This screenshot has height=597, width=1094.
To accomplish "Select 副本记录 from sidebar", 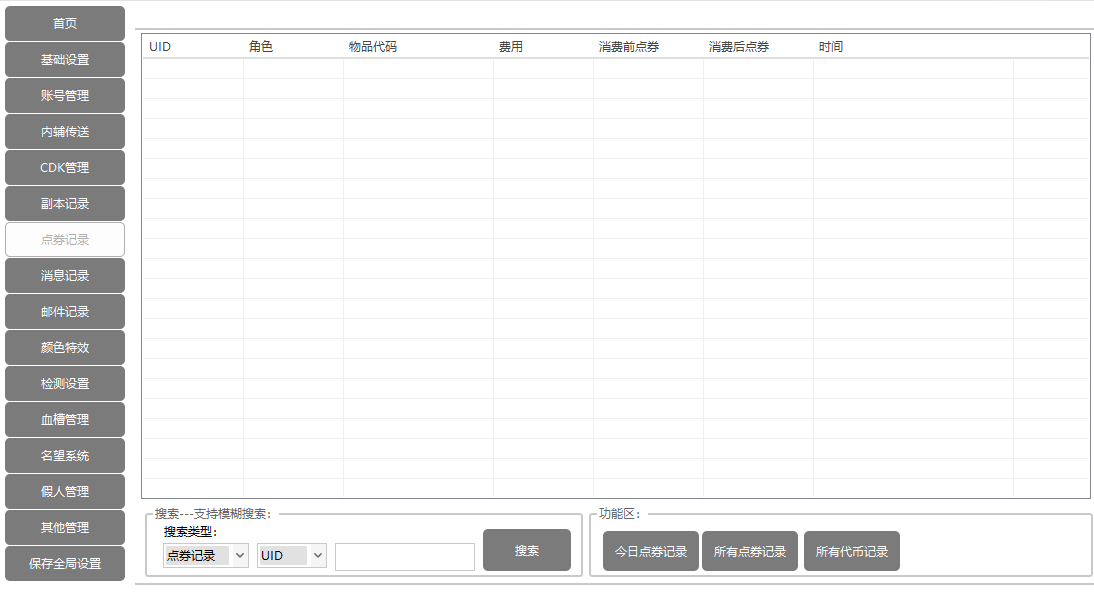I will 65,204.
